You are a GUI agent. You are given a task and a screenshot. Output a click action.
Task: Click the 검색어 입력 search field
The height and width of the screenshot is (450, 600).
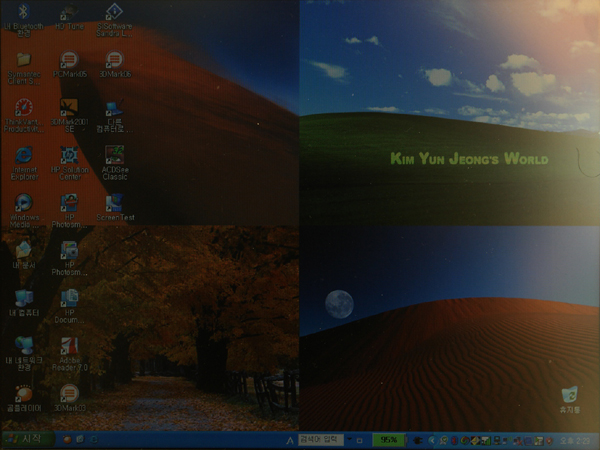coord(321,440)
